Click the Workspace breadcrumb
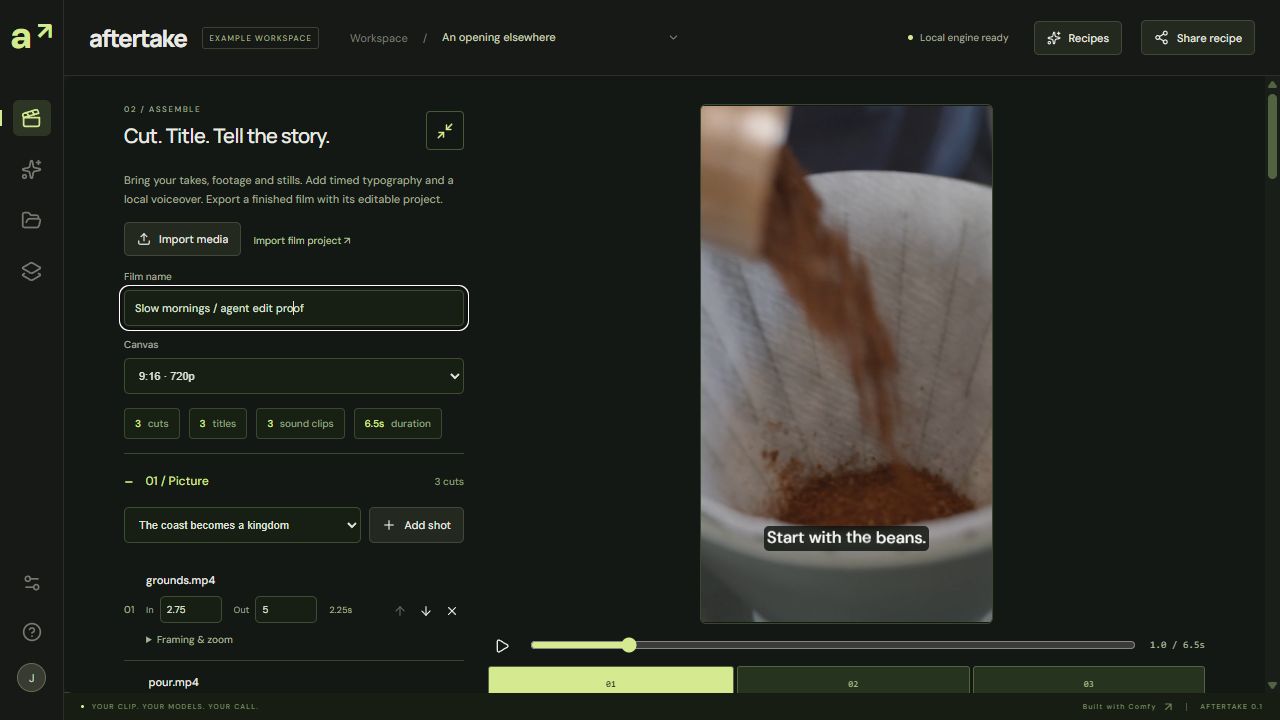Image resolution: width=1280 pixels, height=720 pixels. pyautogui.click(x=379, y=38)
